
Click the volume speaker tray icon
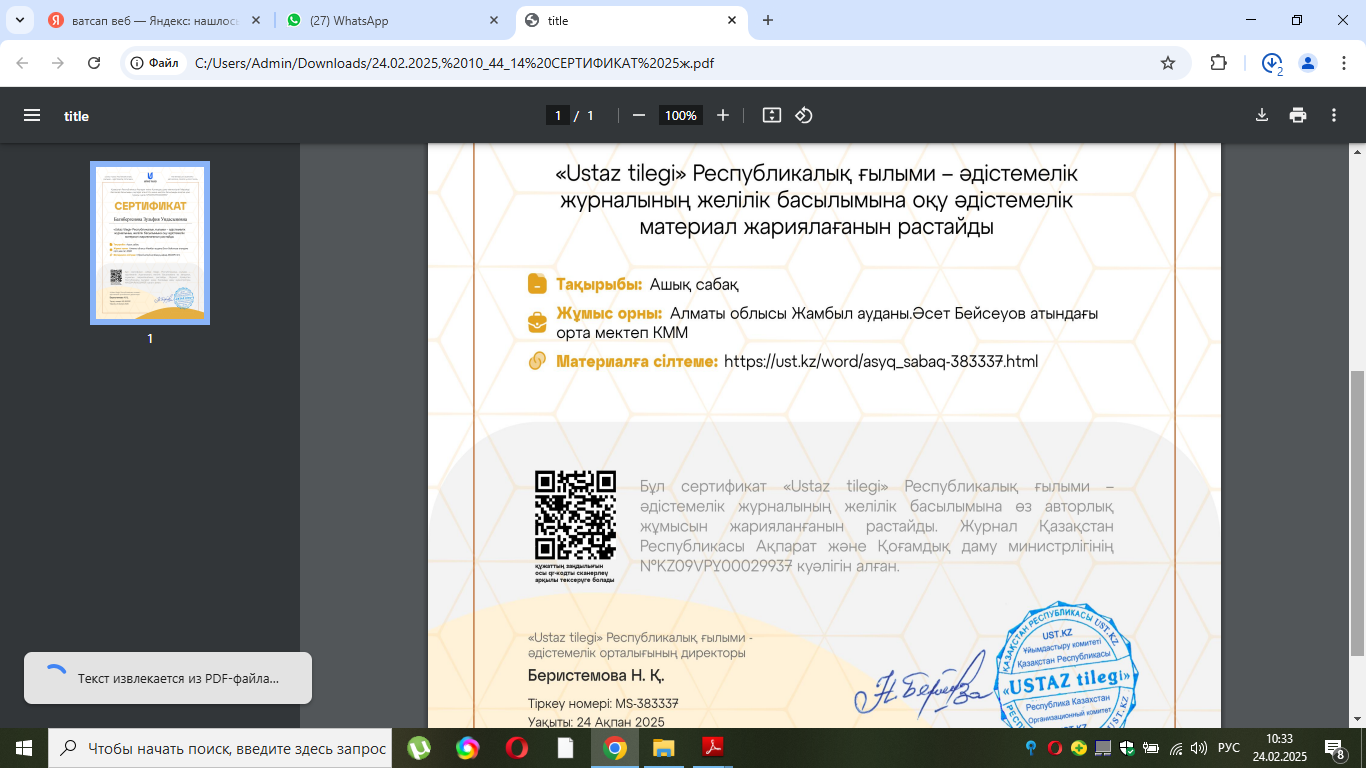click(1198, 748)
